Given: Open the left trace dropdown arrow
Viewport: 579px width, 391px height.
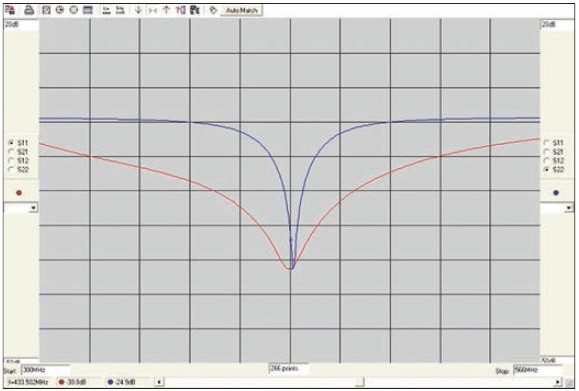Looking at the screenshot, I should click(x=33, y=208).
